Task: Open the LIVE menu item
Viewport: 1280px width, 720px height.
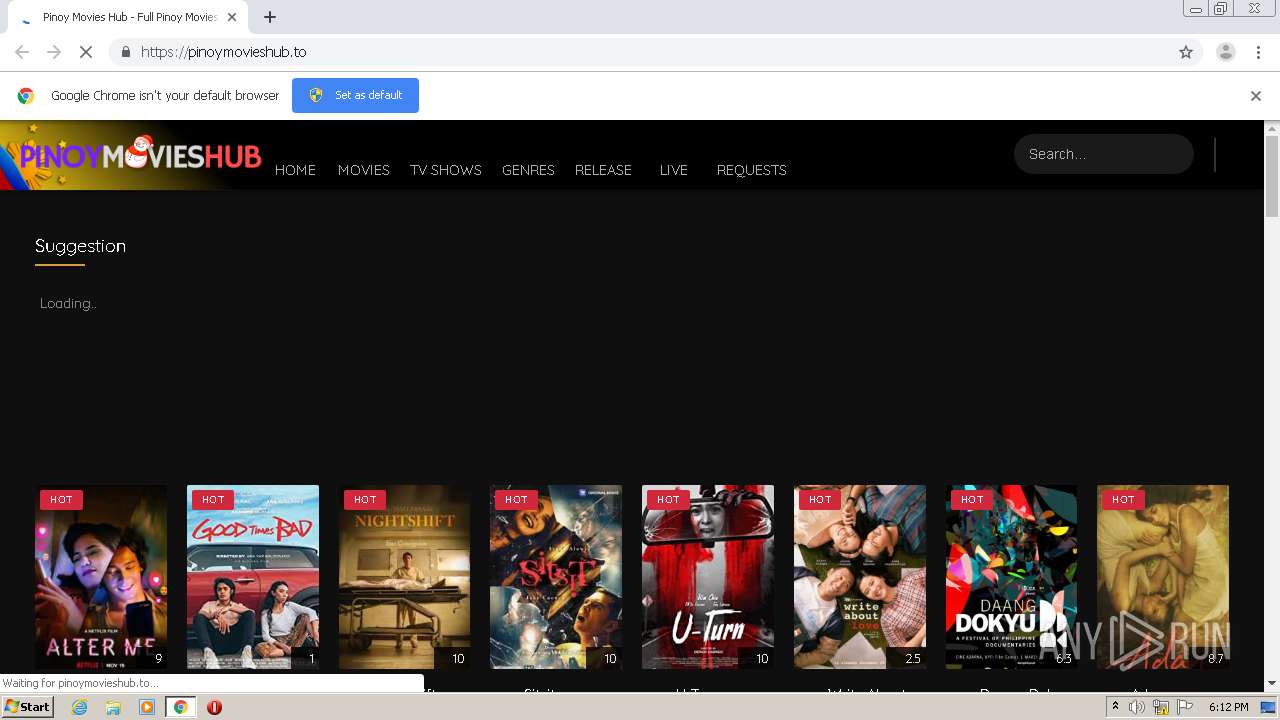Action: coord(673,170)
